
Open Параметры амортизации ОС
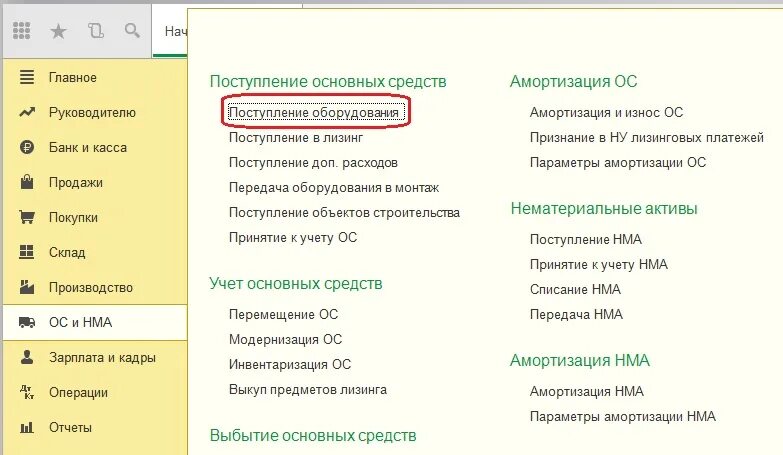[618, 163]
